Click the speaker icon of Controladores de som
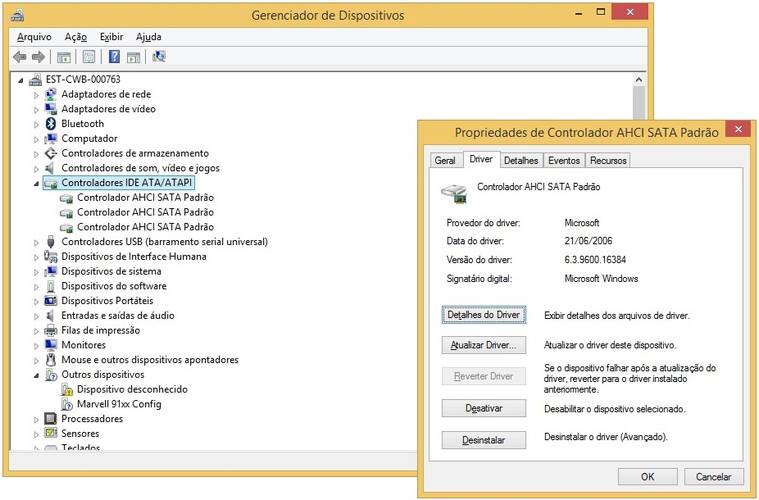Viewport: 759px width, 500px height. (x=50, y=168)
